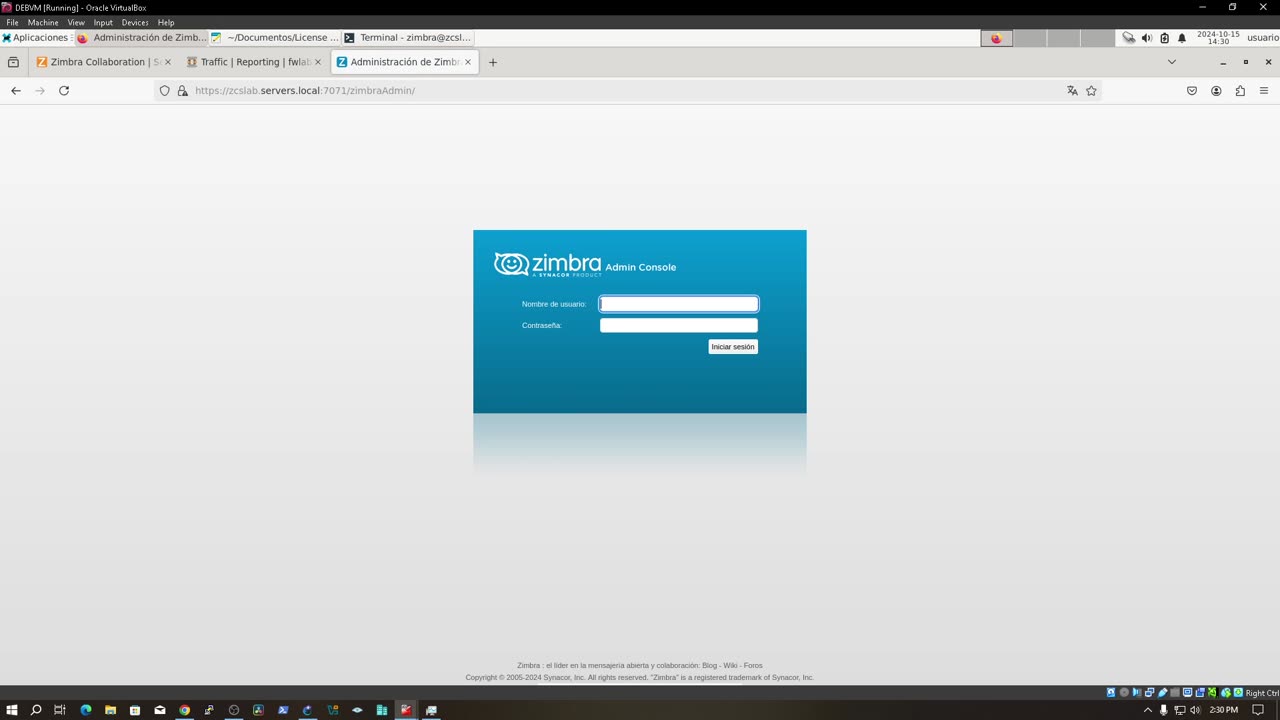Open the Windows action center notifications
The image size is (1280, 720).
click(1258, 710)
